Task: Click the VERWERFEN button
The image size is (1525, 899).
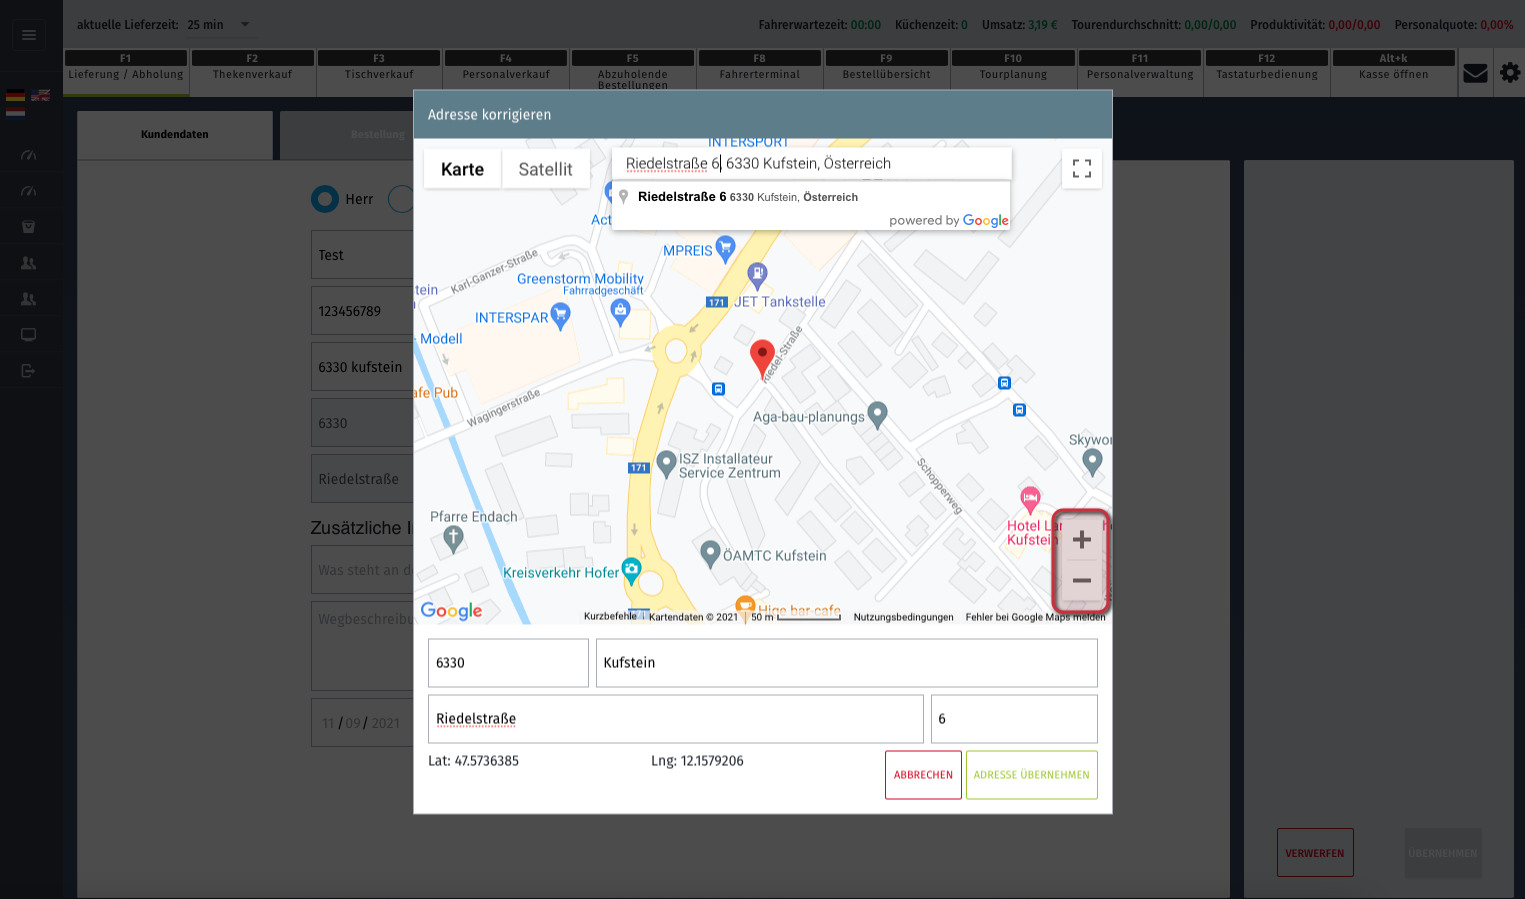Action: click(x=1315, y=853)
